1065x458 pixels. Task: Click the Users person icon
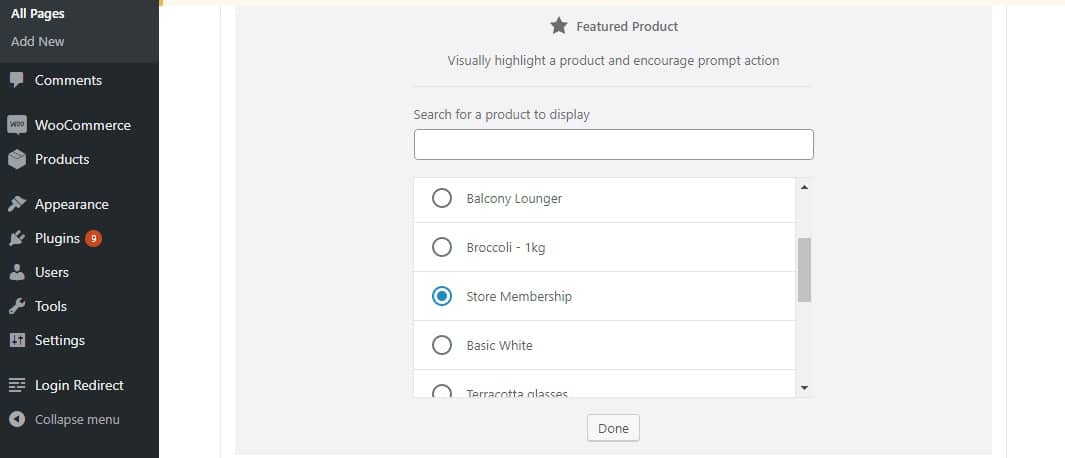17,272
